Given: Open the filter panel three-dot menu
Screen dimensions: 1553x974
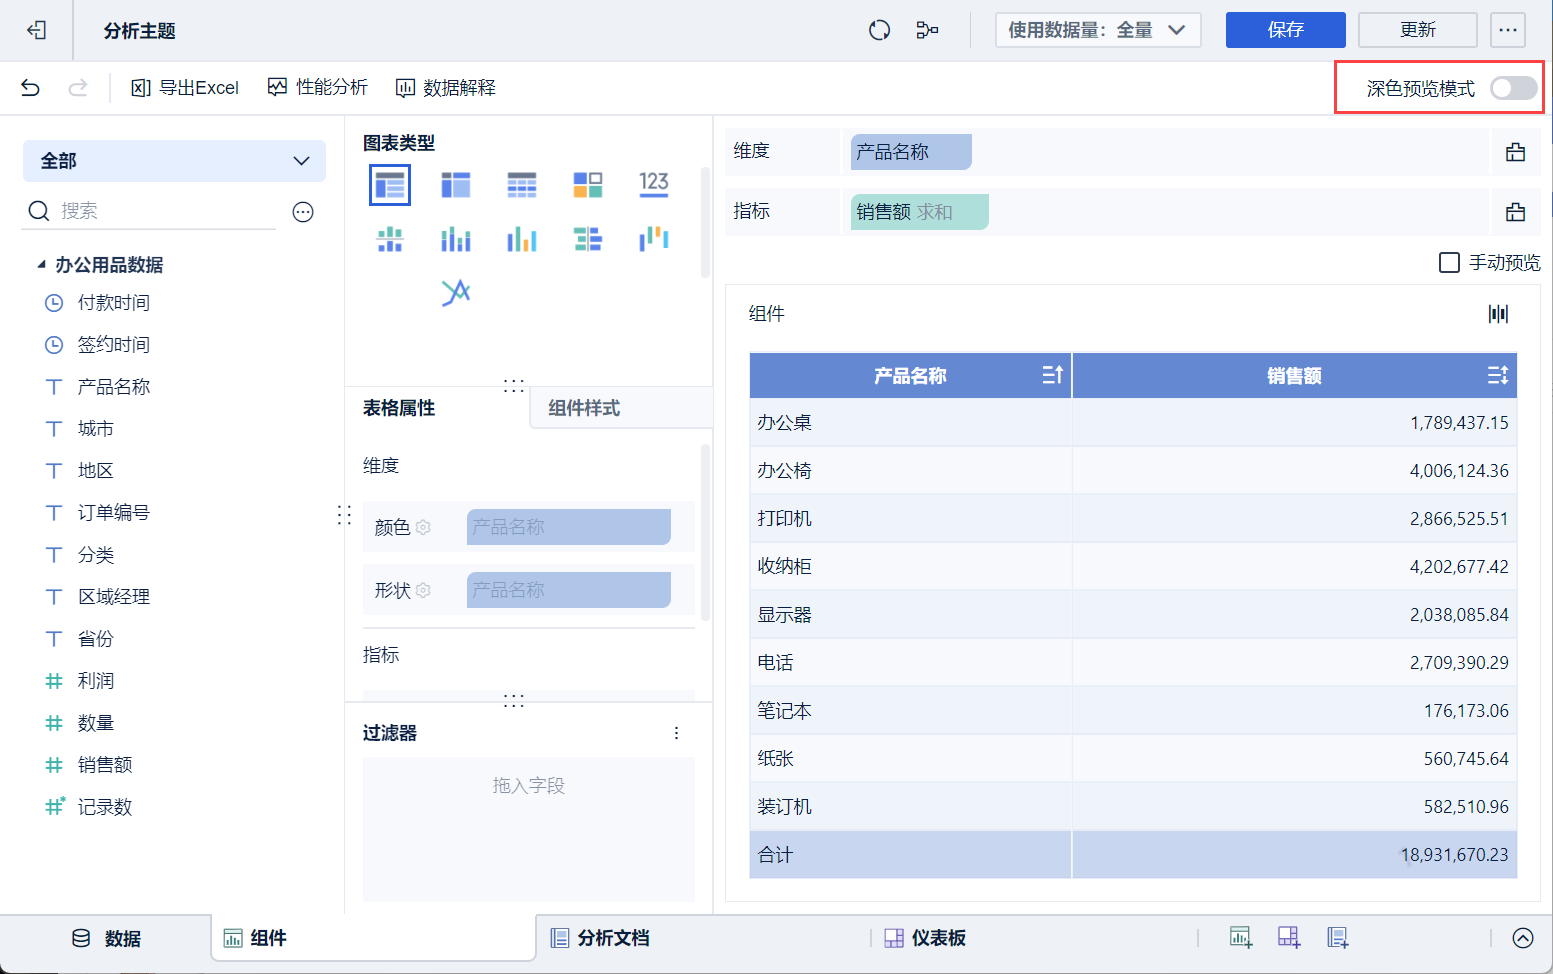Looking at the screenshot, I should 676,733.
